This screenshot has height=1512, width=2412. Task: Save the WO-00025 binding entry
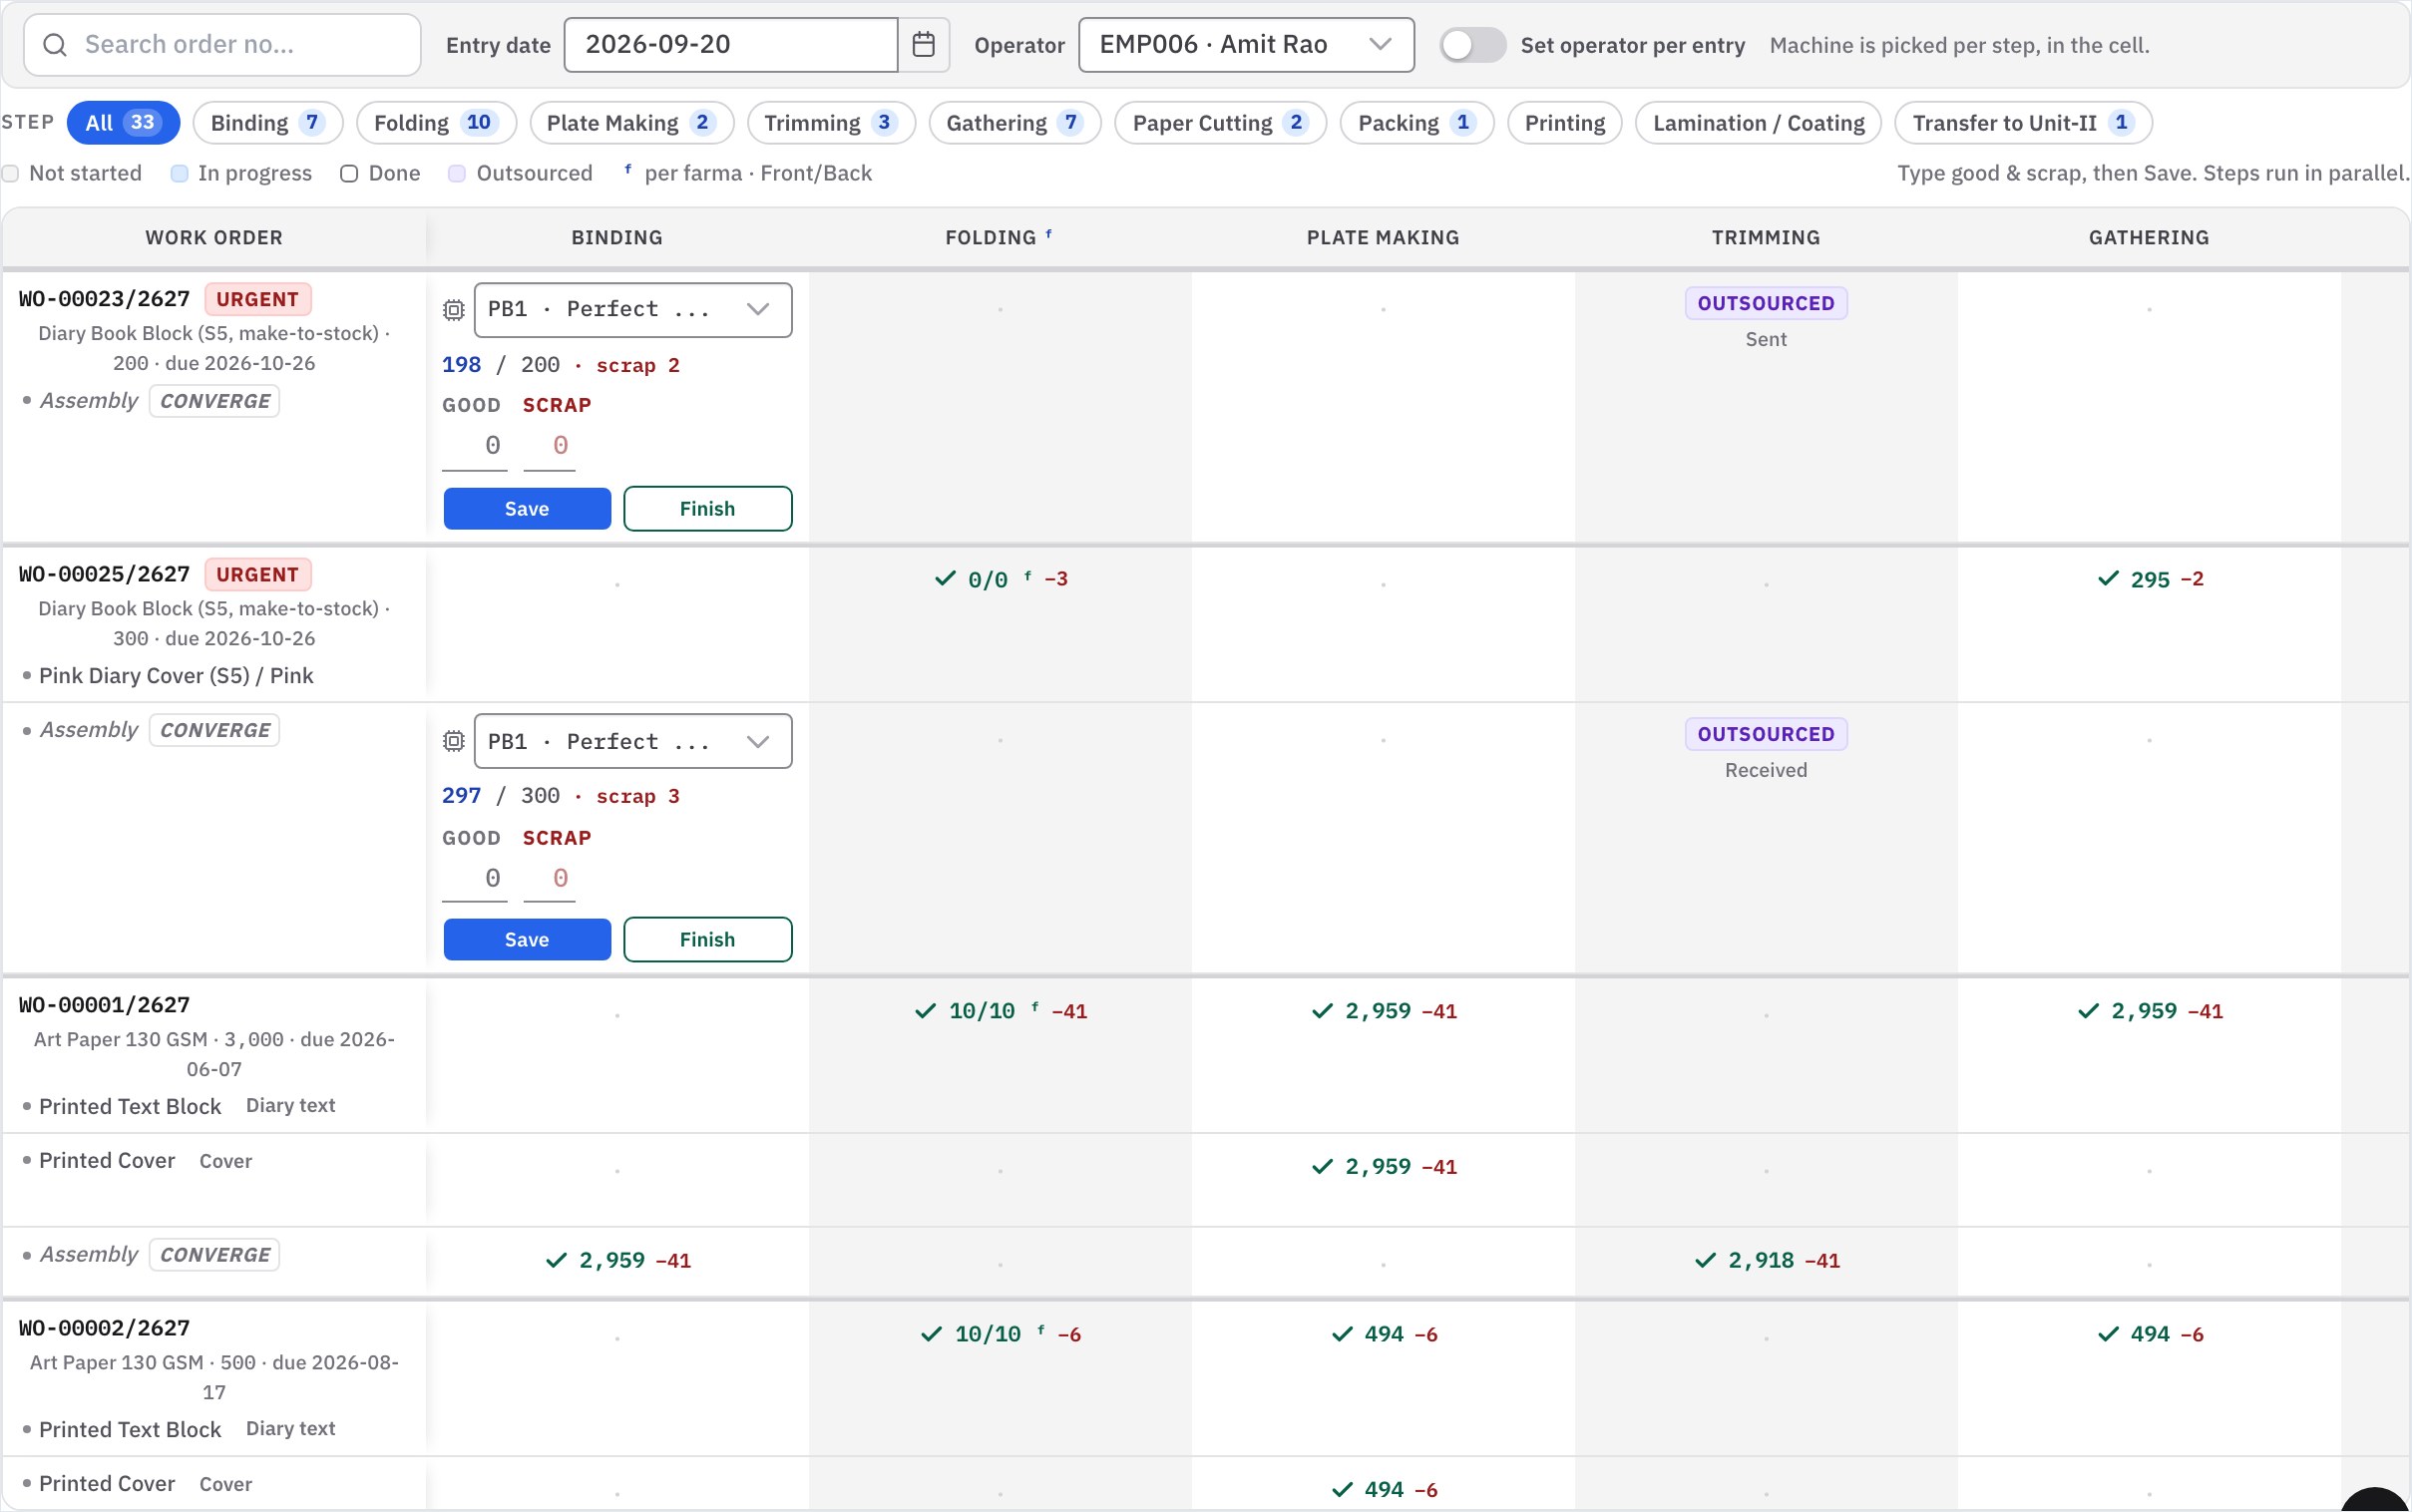point(527,940)
